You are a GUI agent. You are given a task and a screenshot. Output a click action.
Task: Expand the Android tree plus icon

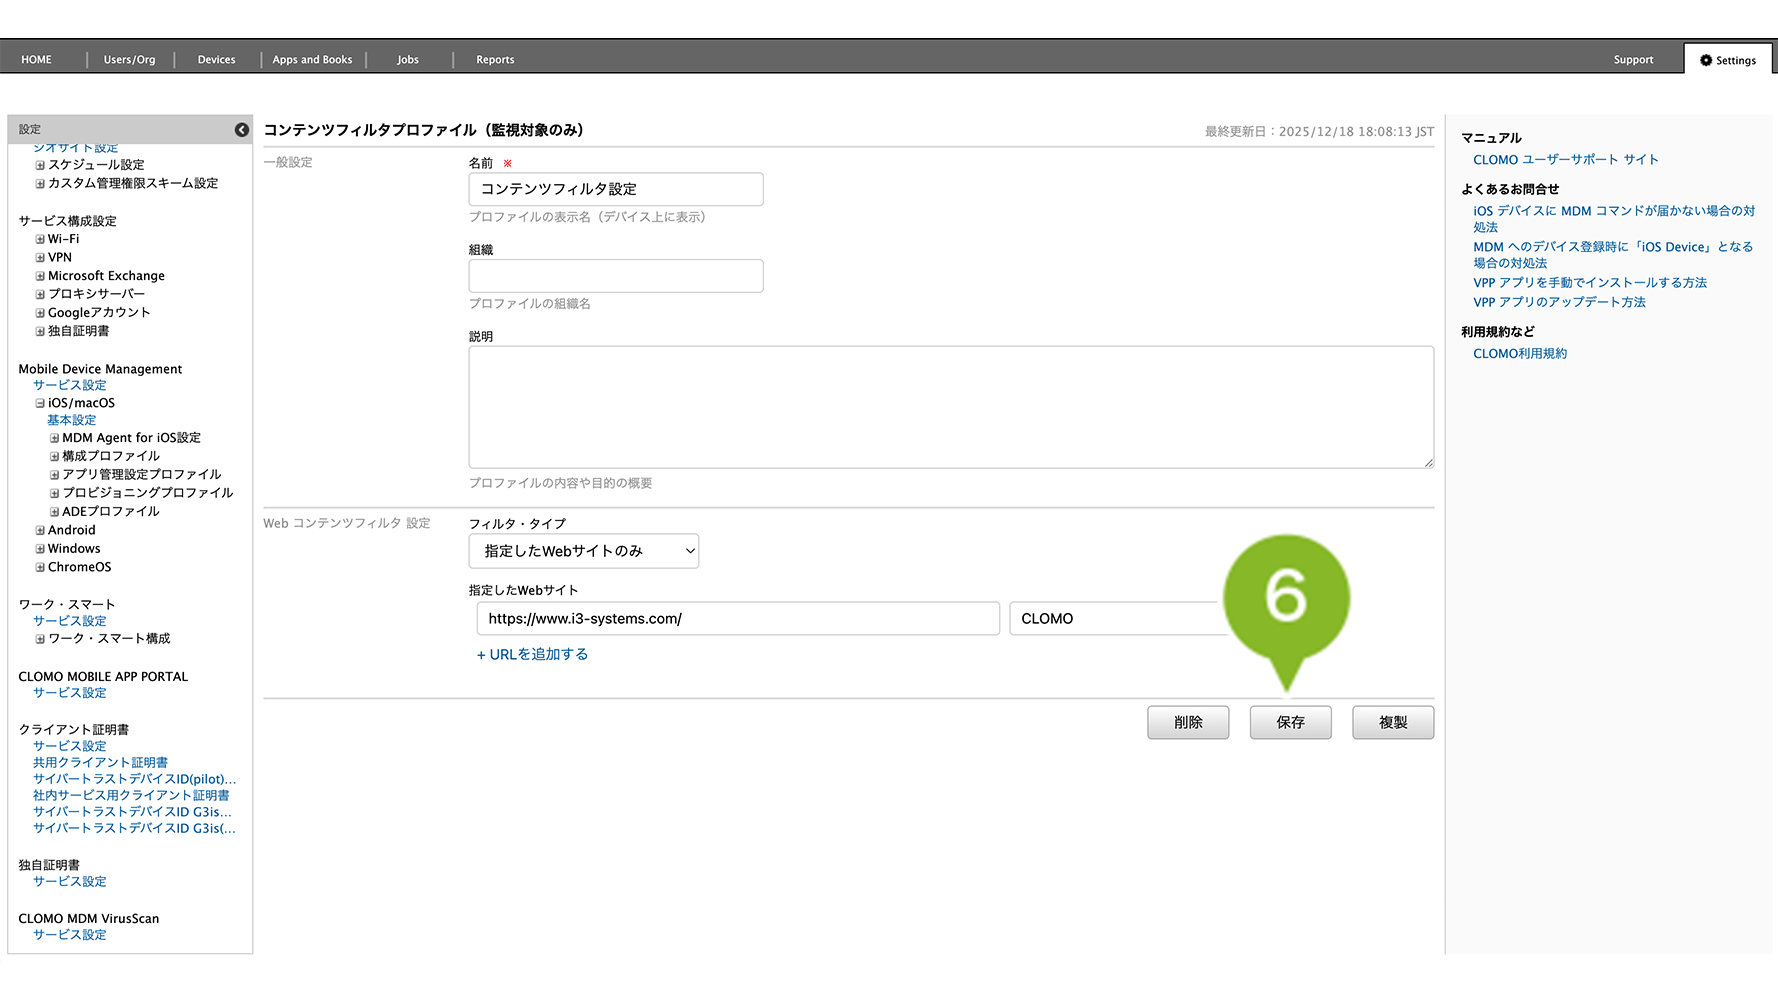(40, 531)
